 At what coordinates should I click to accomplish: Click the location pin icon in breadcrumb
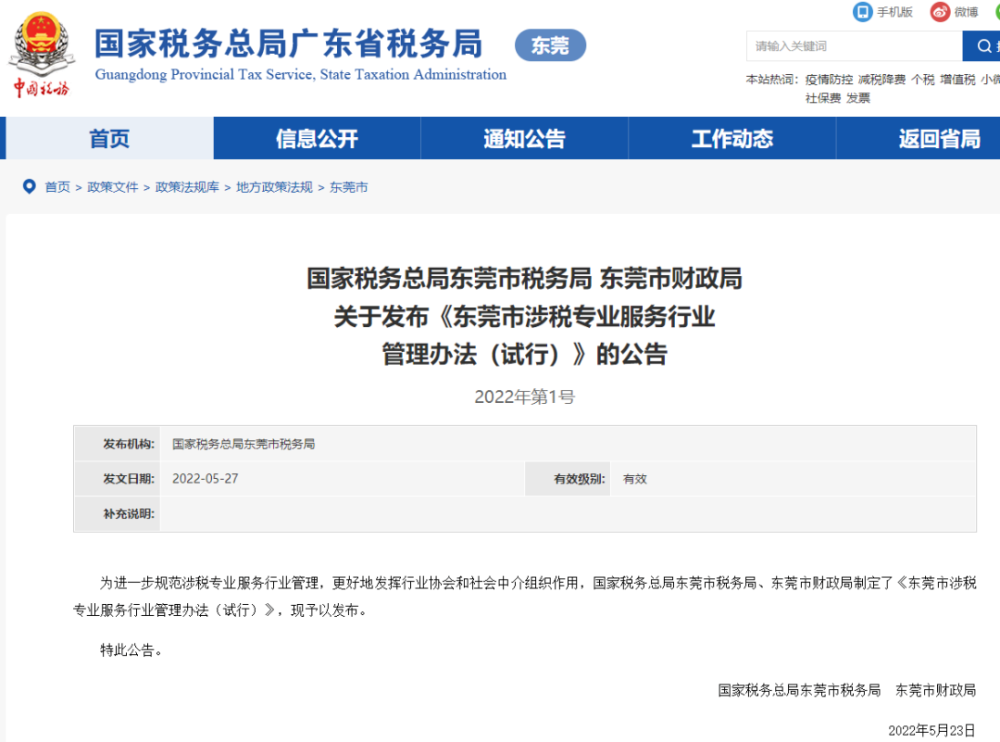(x=29, y=187)
